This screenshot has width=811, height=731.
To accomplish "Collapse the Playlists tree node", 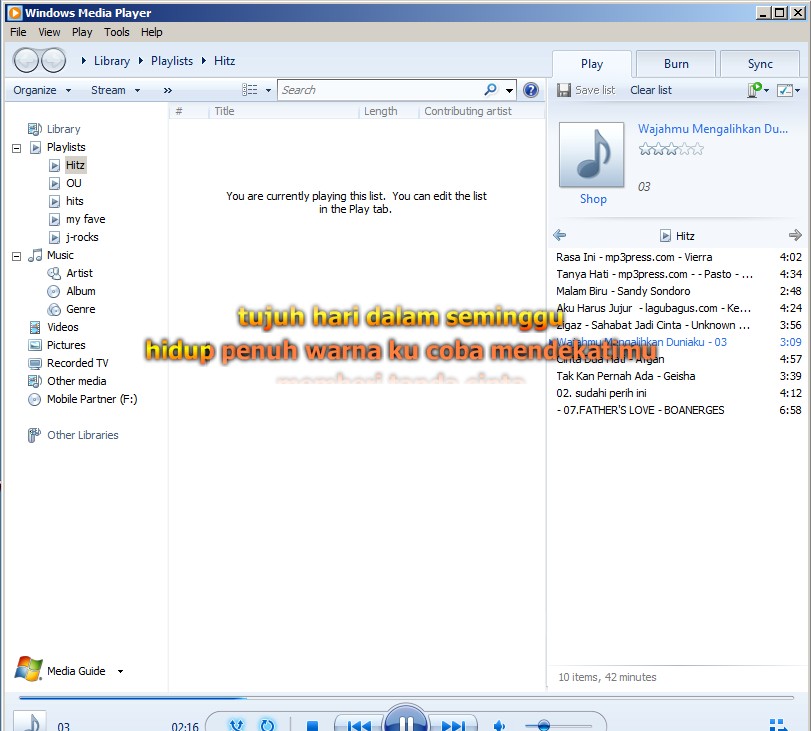I will point(17,148).
